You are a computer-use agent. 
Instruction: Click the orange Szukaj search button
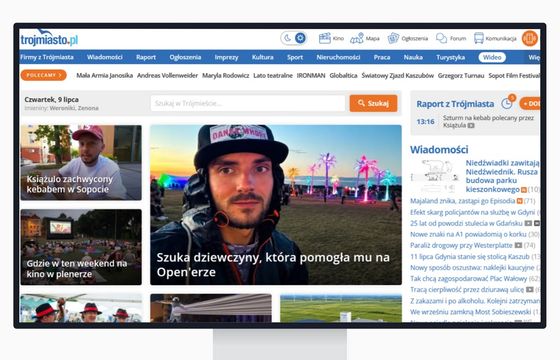tap(373, 103)
